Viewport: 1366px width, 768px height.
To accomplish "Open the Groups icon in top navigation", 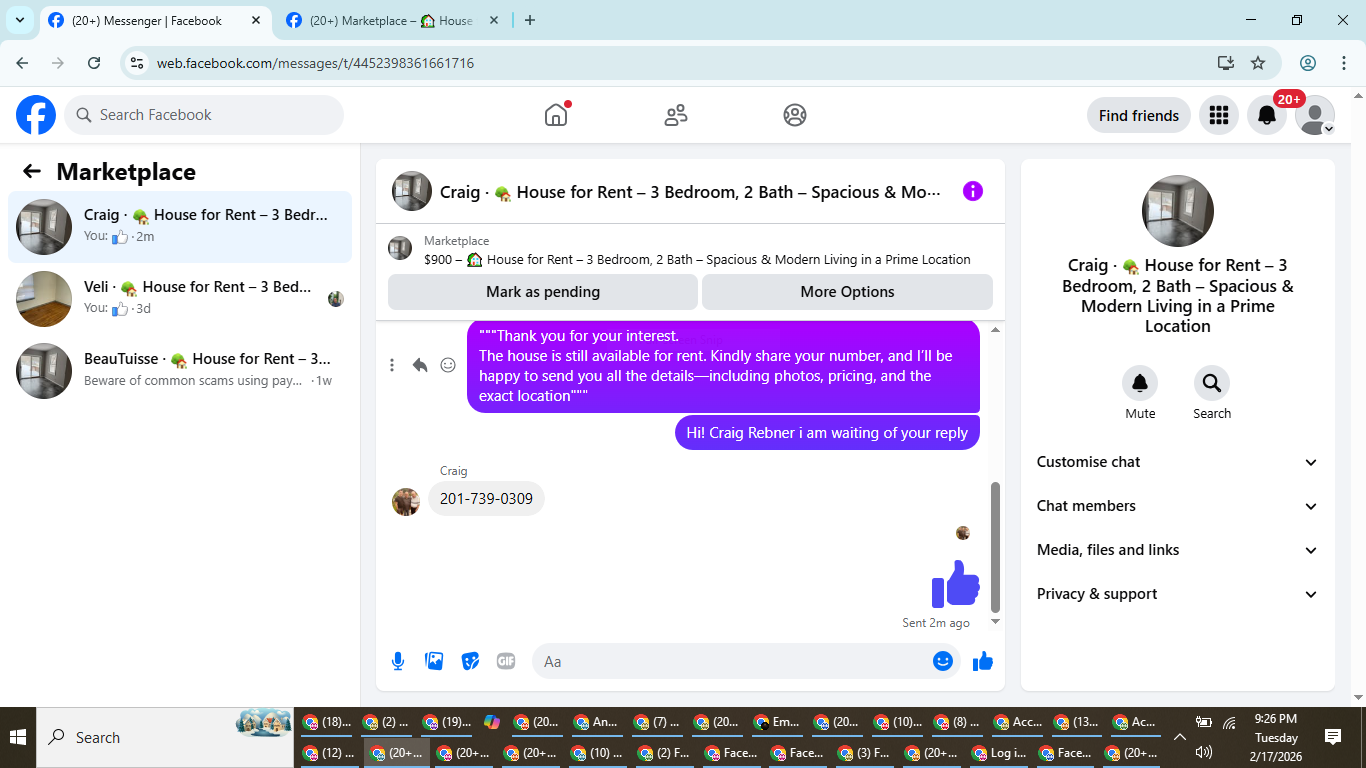I will point(795,115).
